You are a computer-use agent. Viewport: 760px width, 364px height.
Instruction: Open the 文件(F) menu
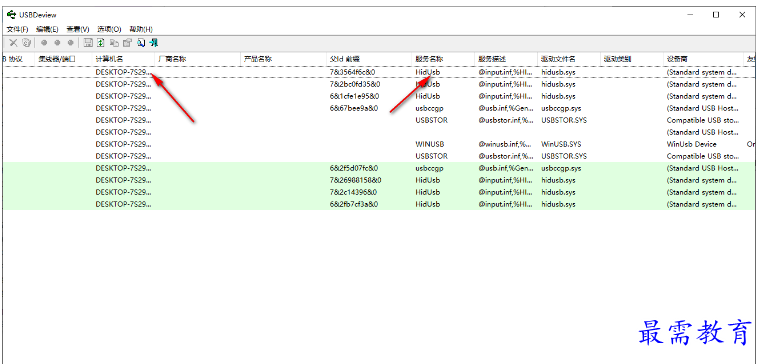pyautogui.click(x=17, y=29)
